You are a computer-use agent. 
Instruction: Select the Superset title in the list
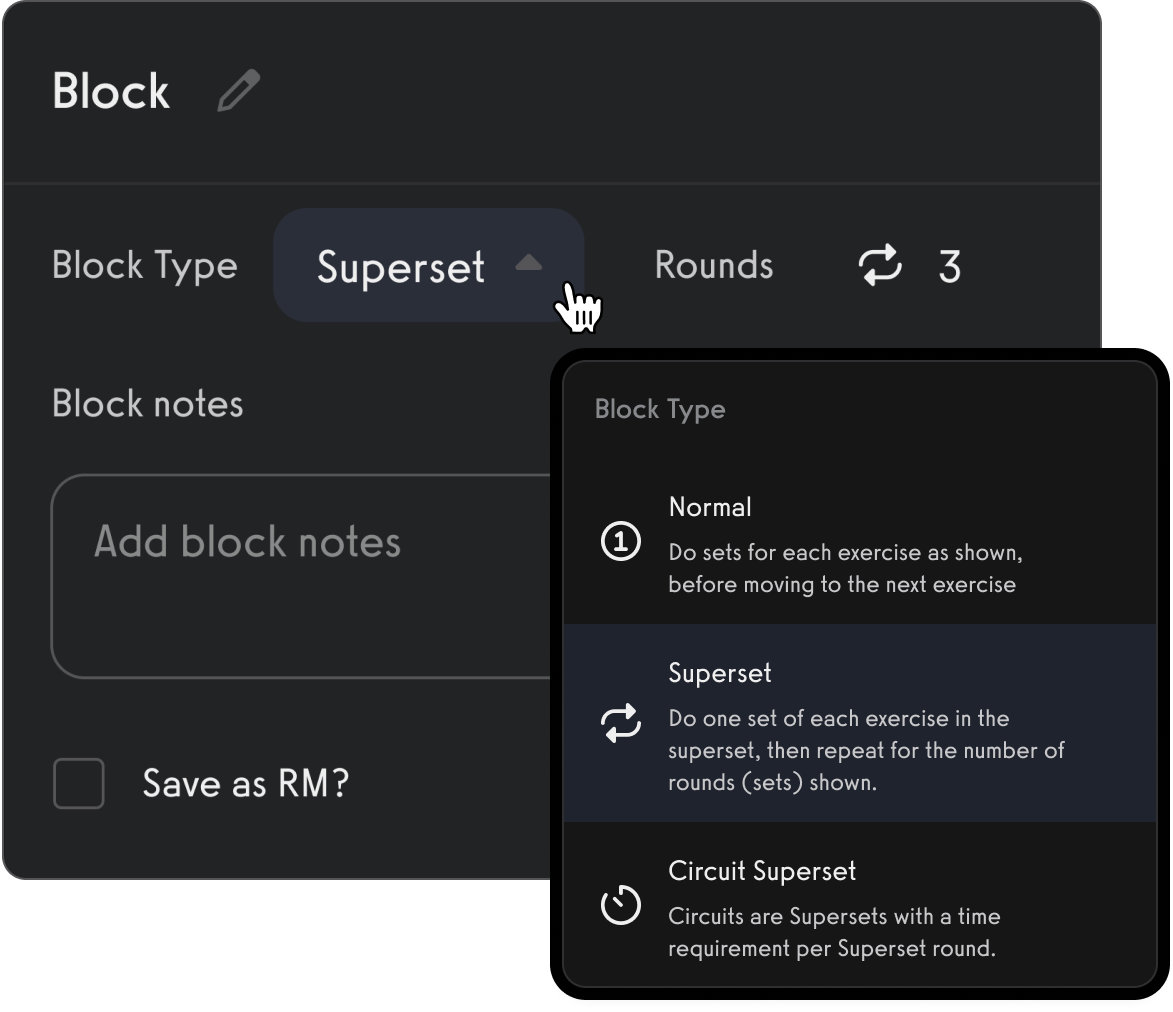(x=720, y=673)
